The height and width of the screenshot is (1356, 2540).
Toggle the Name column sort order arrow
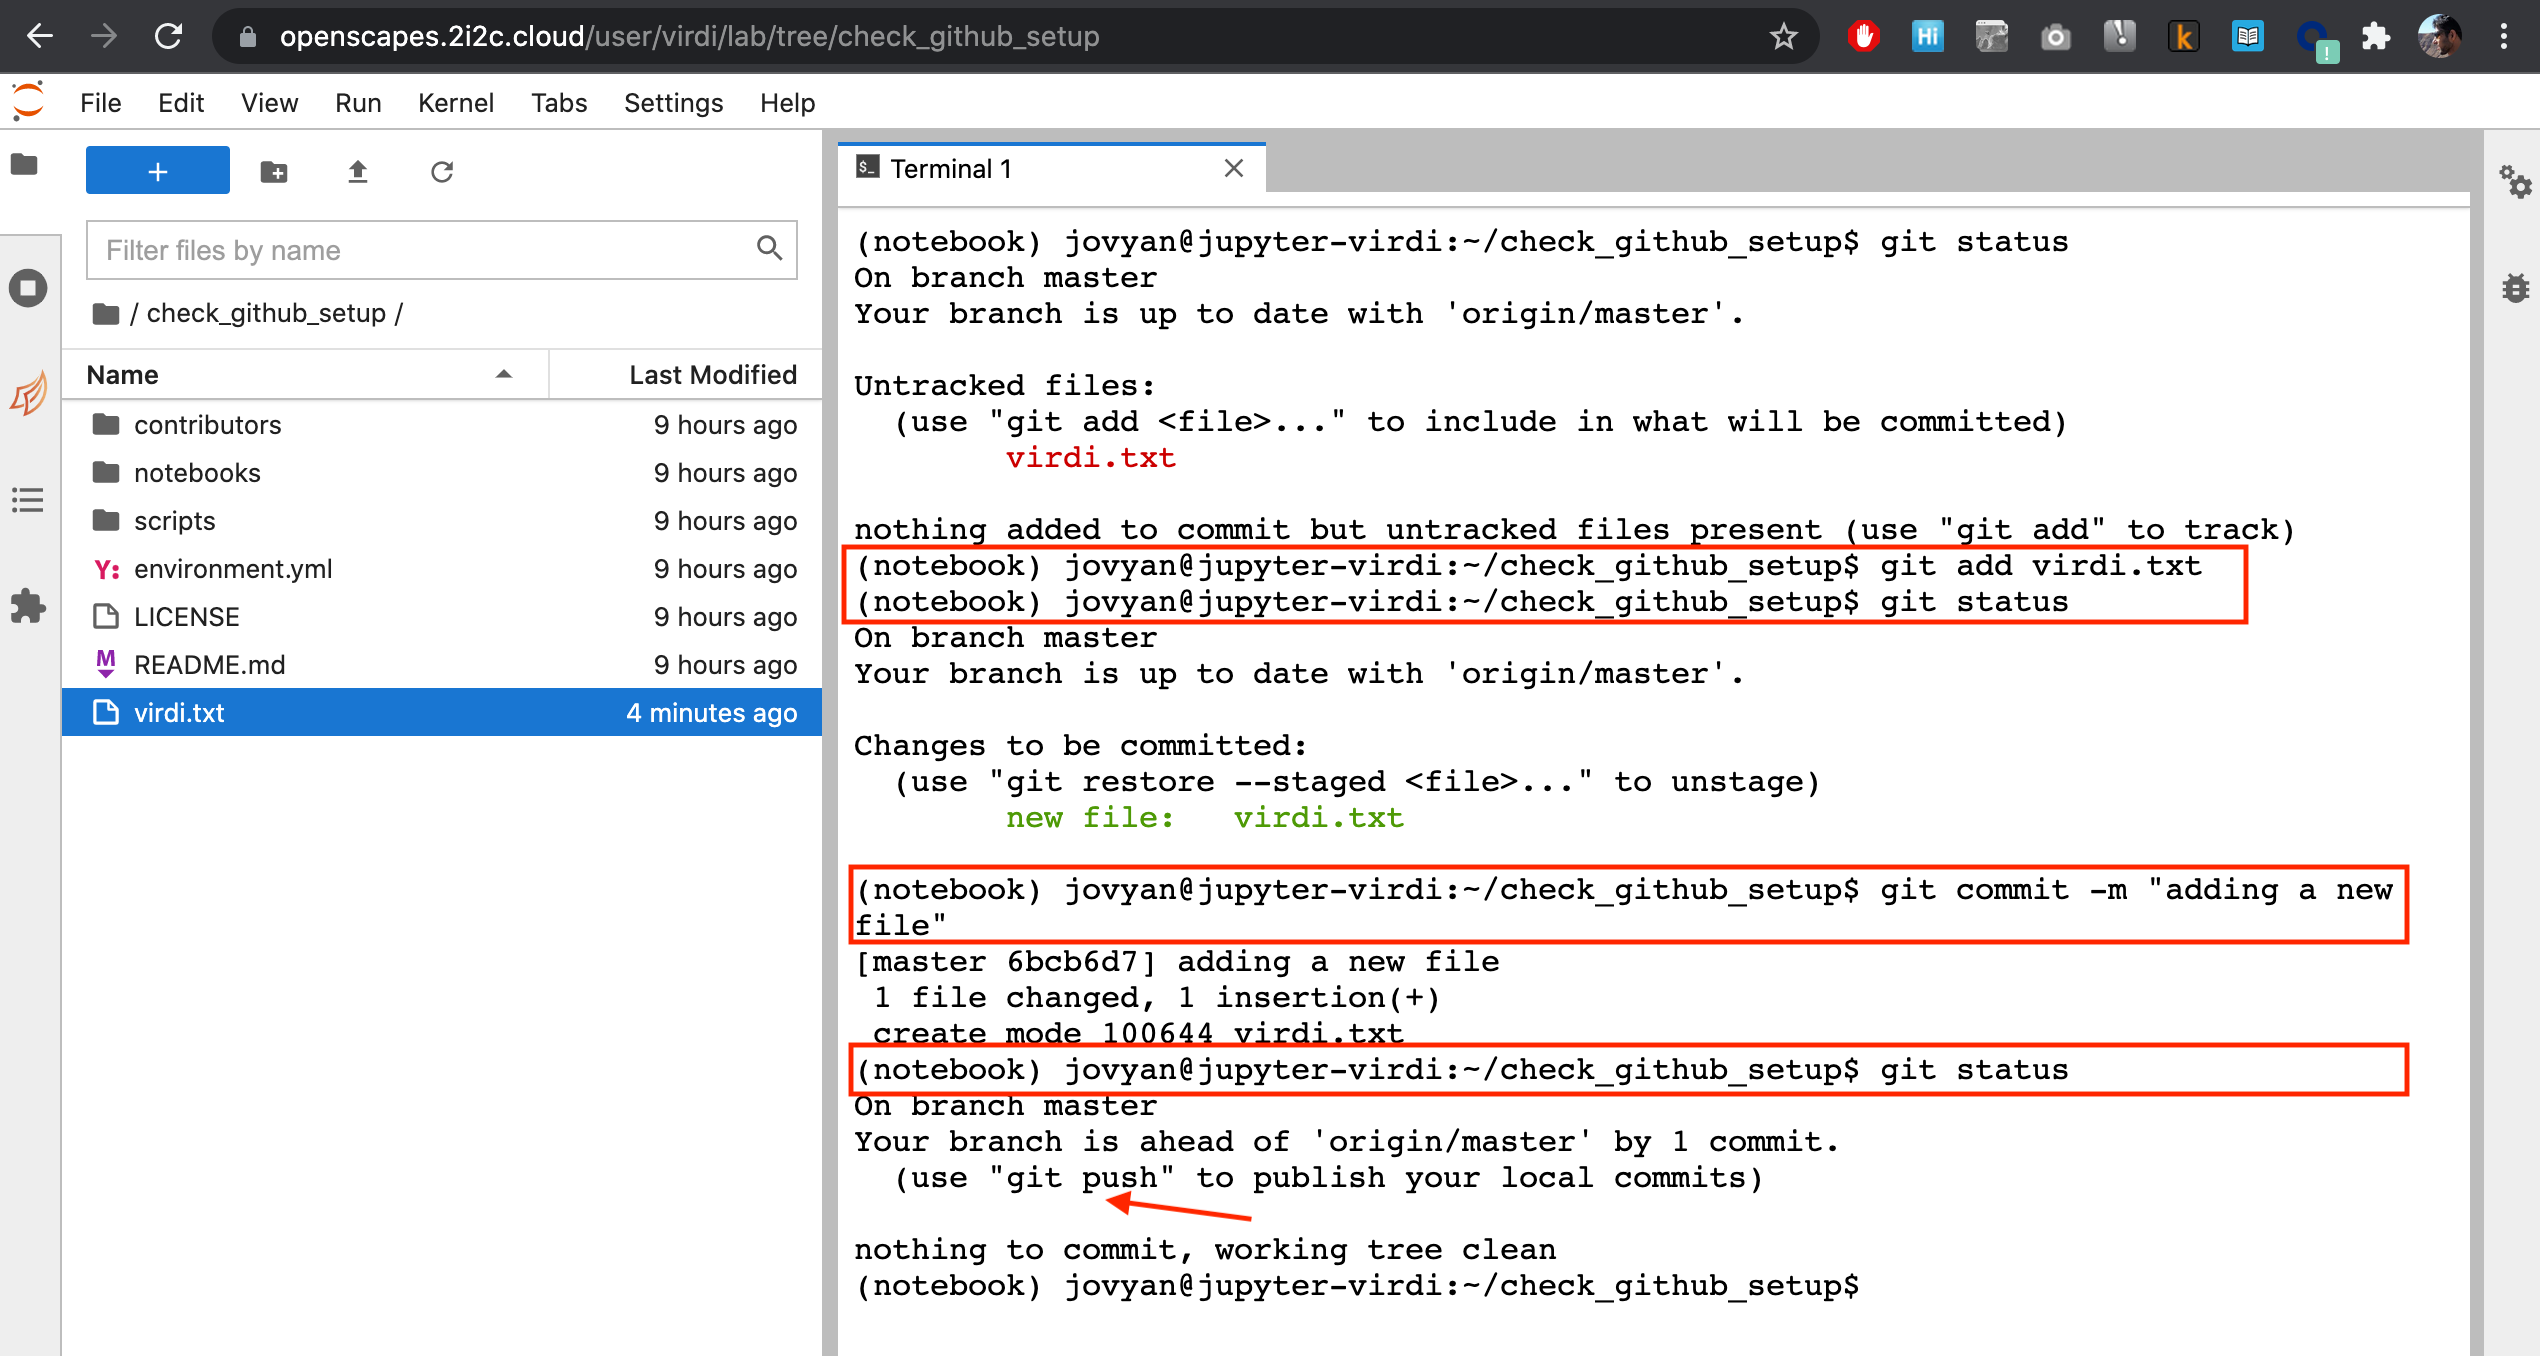[x=503, y=374]
